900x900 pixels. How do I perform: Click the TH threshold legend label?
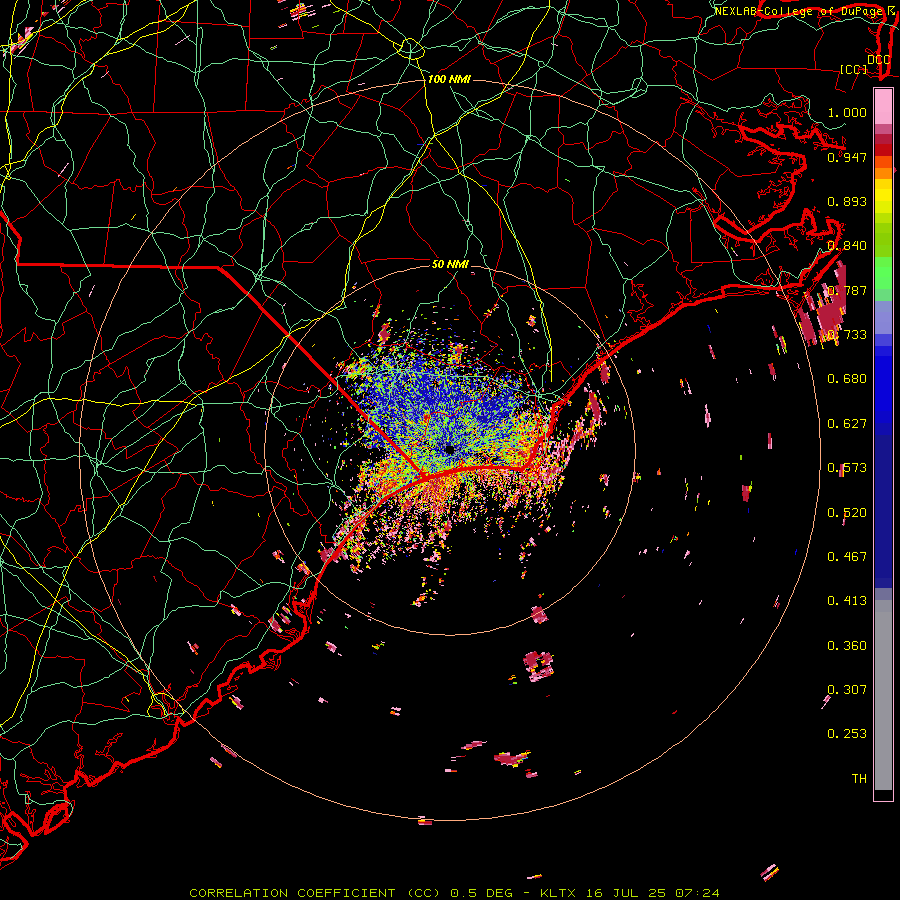pyautogui.click(x=859, y=779)
